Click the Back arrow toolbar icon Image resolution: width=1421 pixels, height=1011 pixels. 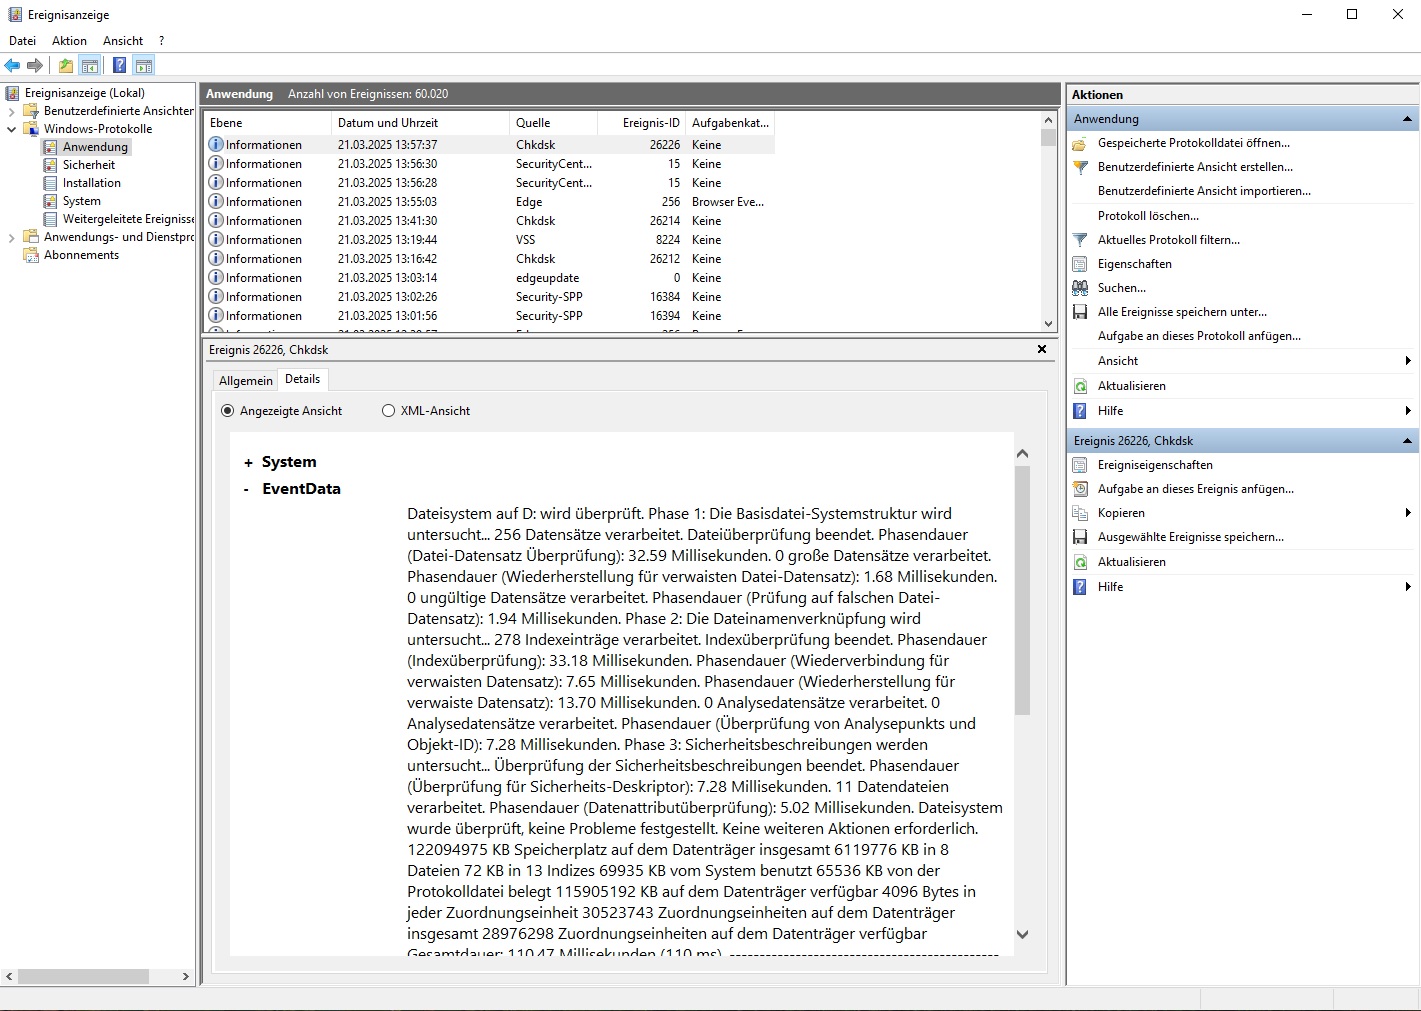12,66
